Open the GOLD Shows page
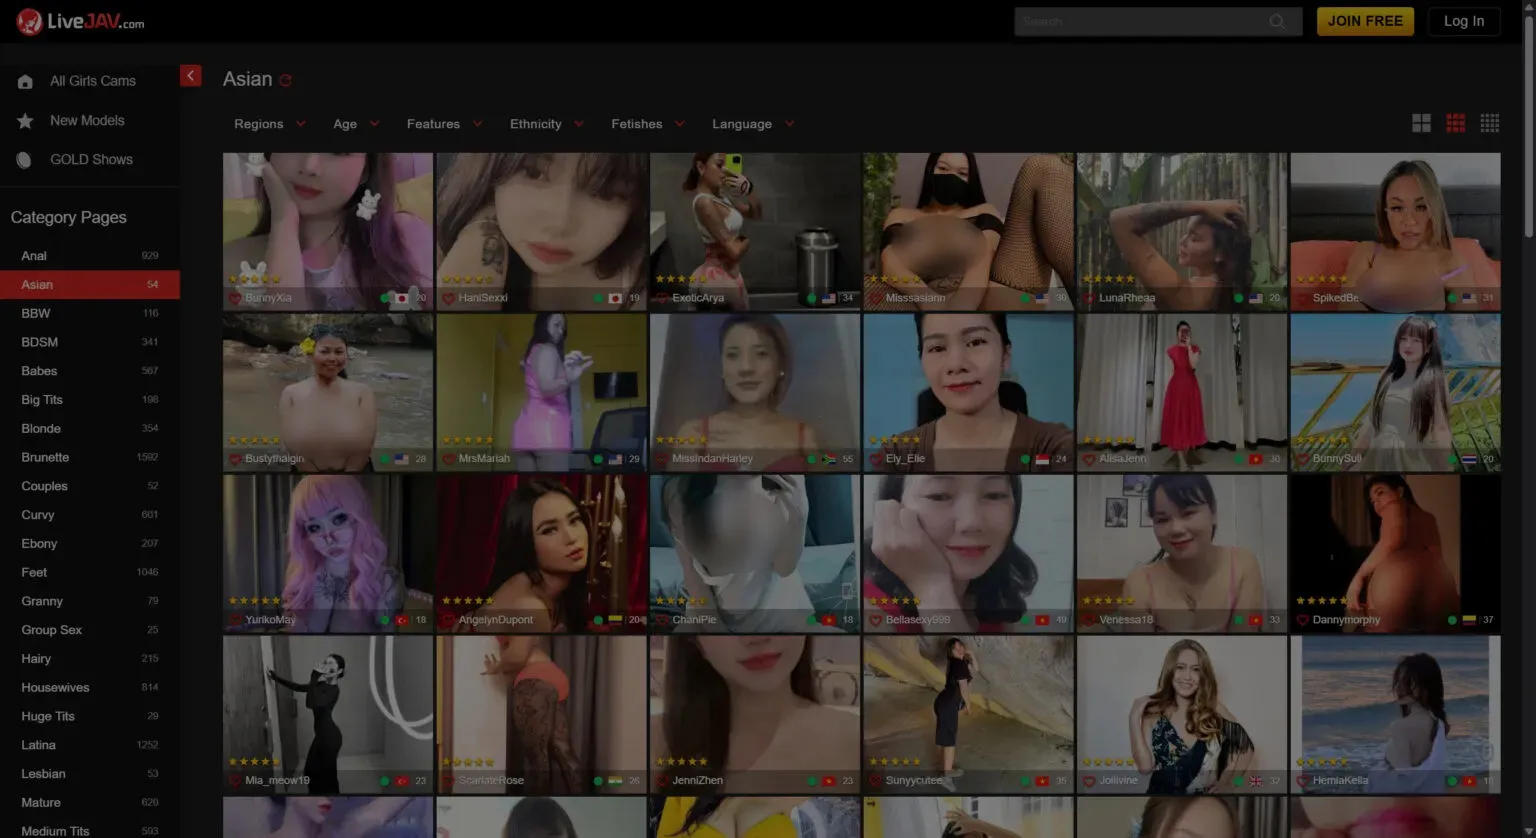 pyautogui.click(x=91, y=160)
